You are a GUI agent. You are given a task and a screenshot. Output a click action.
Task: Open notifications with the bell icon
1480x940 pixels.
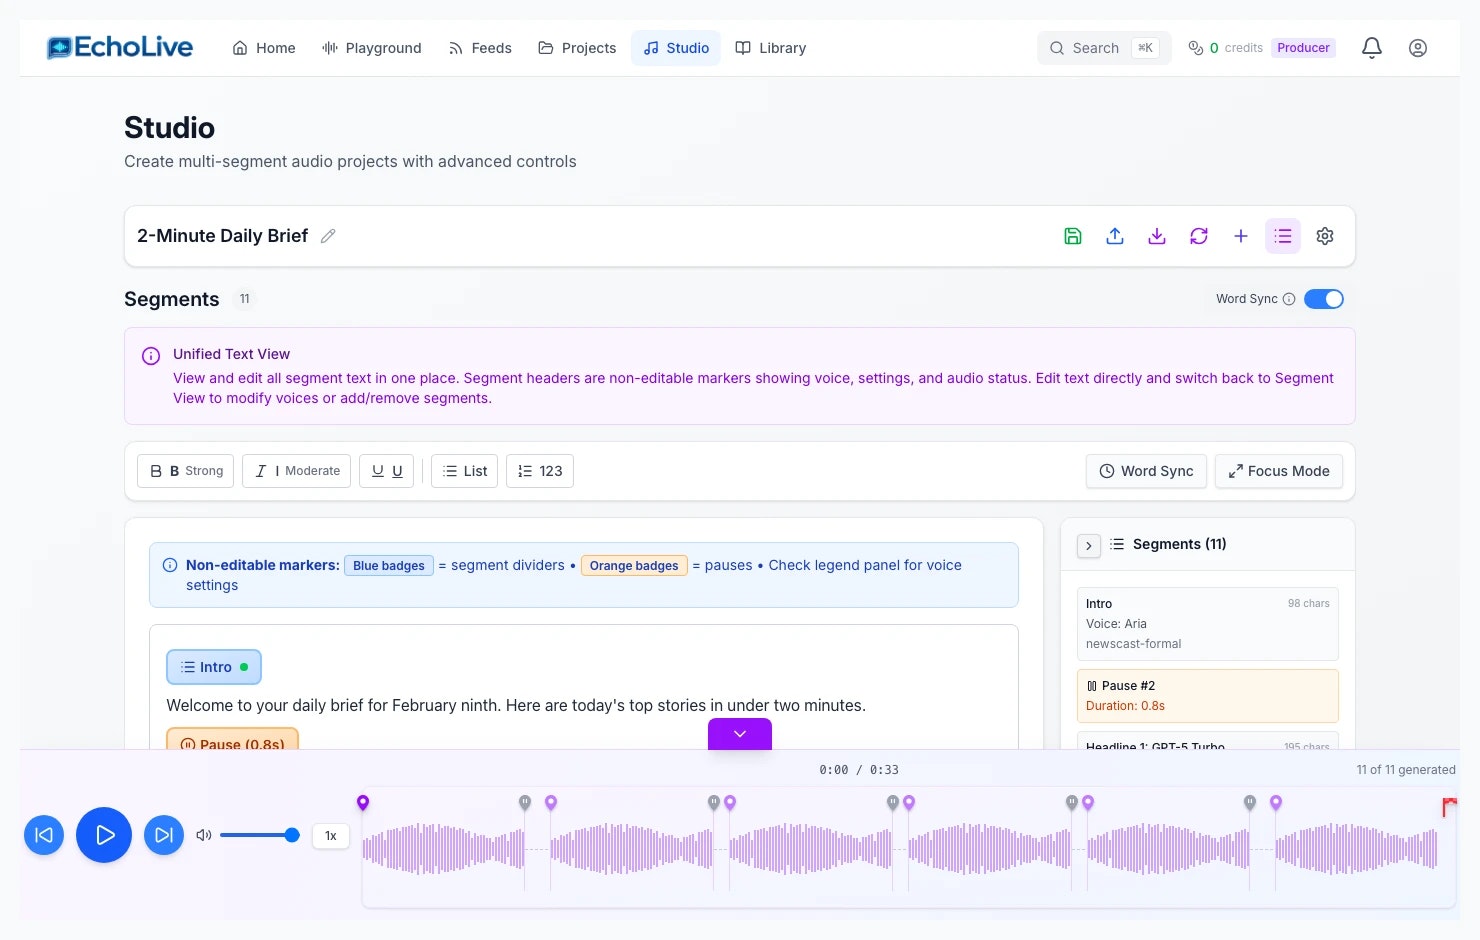[x=1371, y=47]
